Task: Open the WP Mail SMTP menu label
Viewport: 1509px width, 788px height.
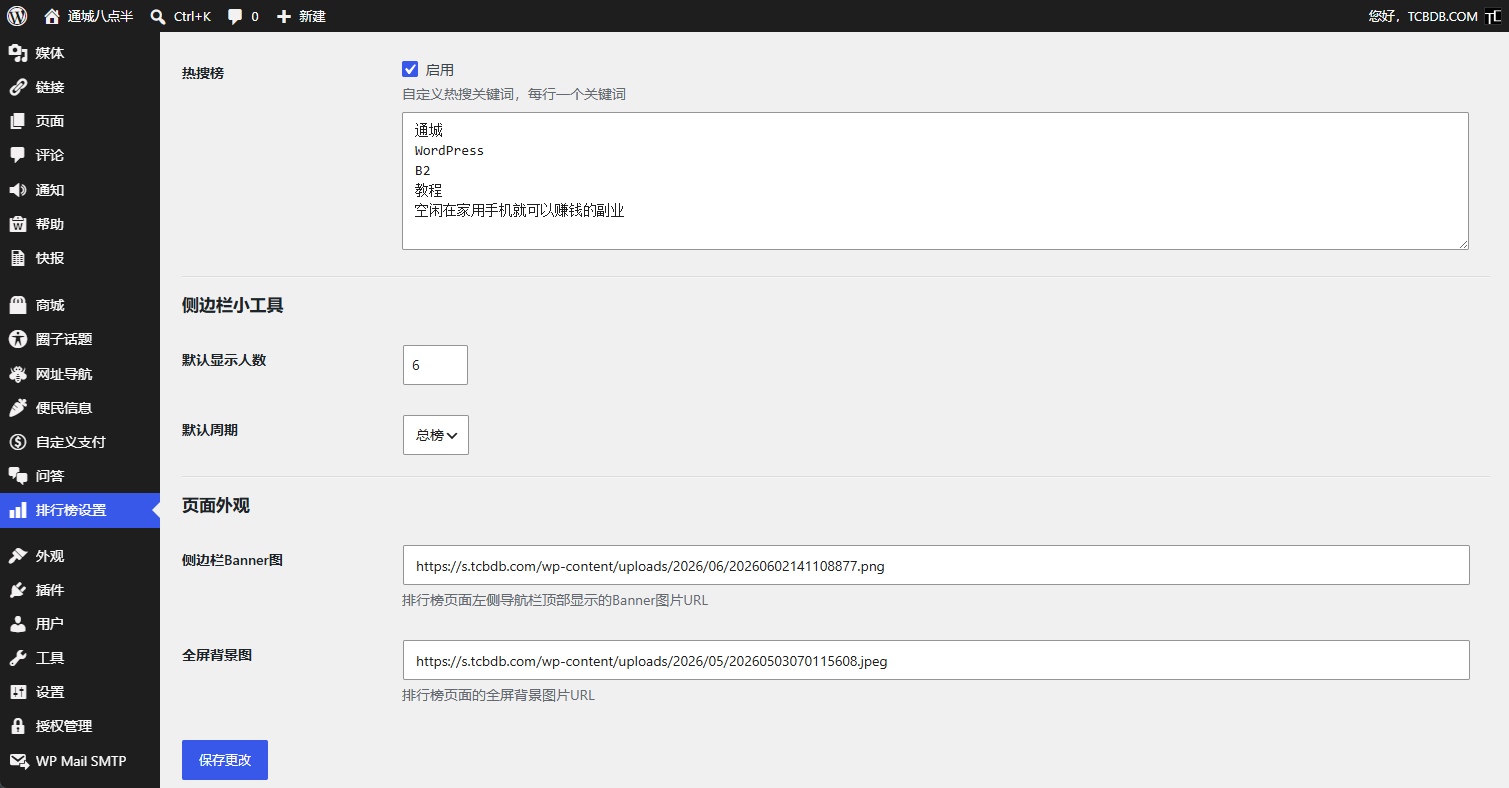Action: pyautogui.click(x=81, y=761)
